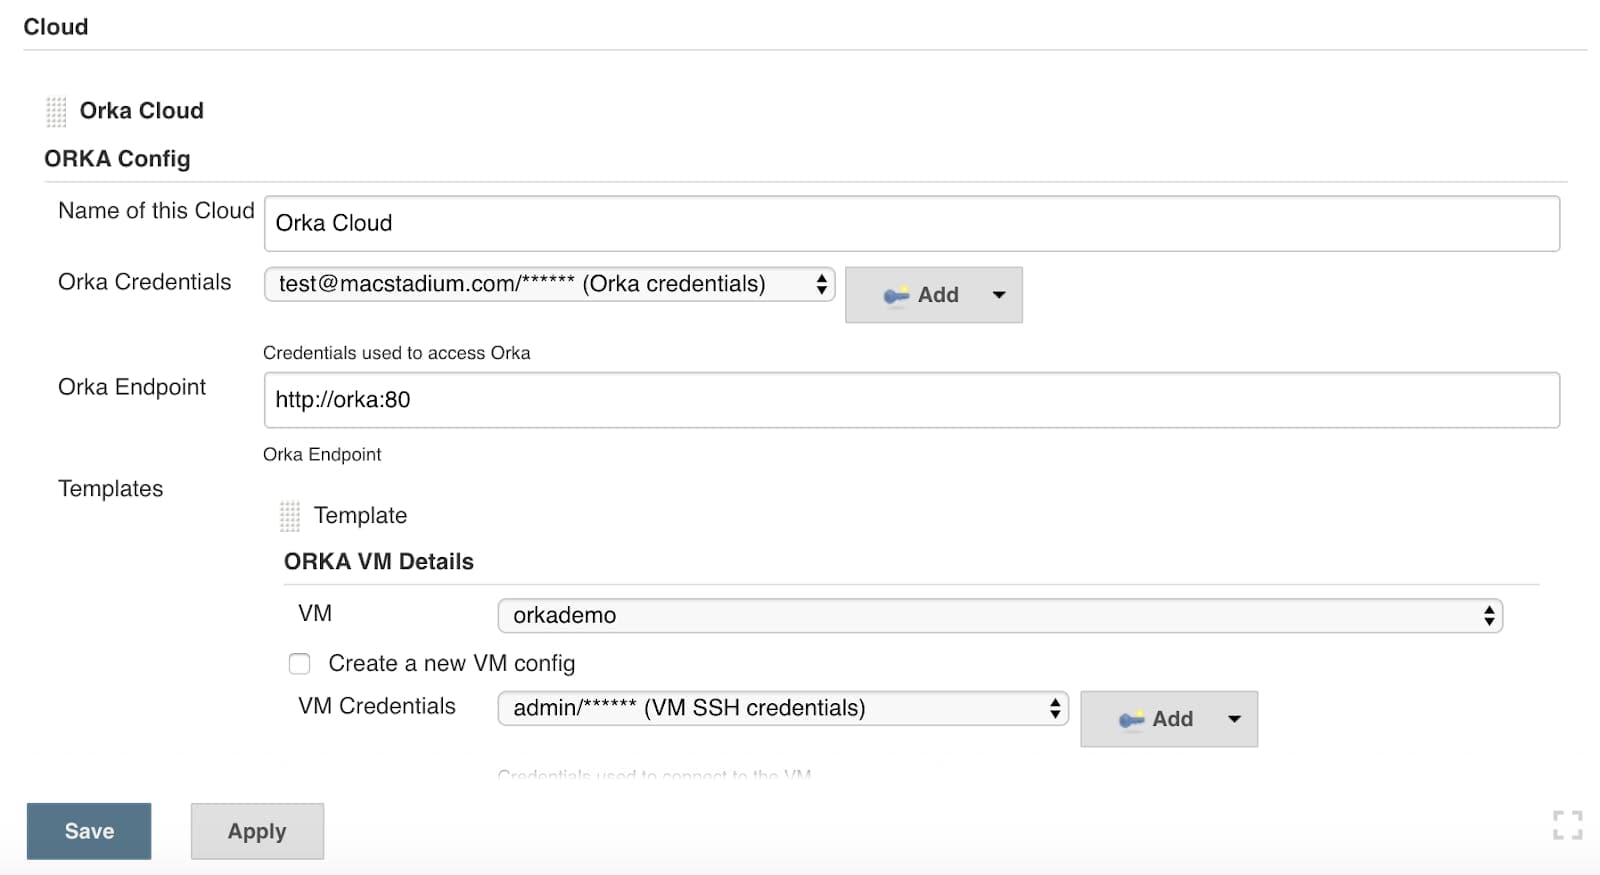Click the key icon inside the VM Credentials Add button
The image size is (1600, 875).
coord(1131,718)
